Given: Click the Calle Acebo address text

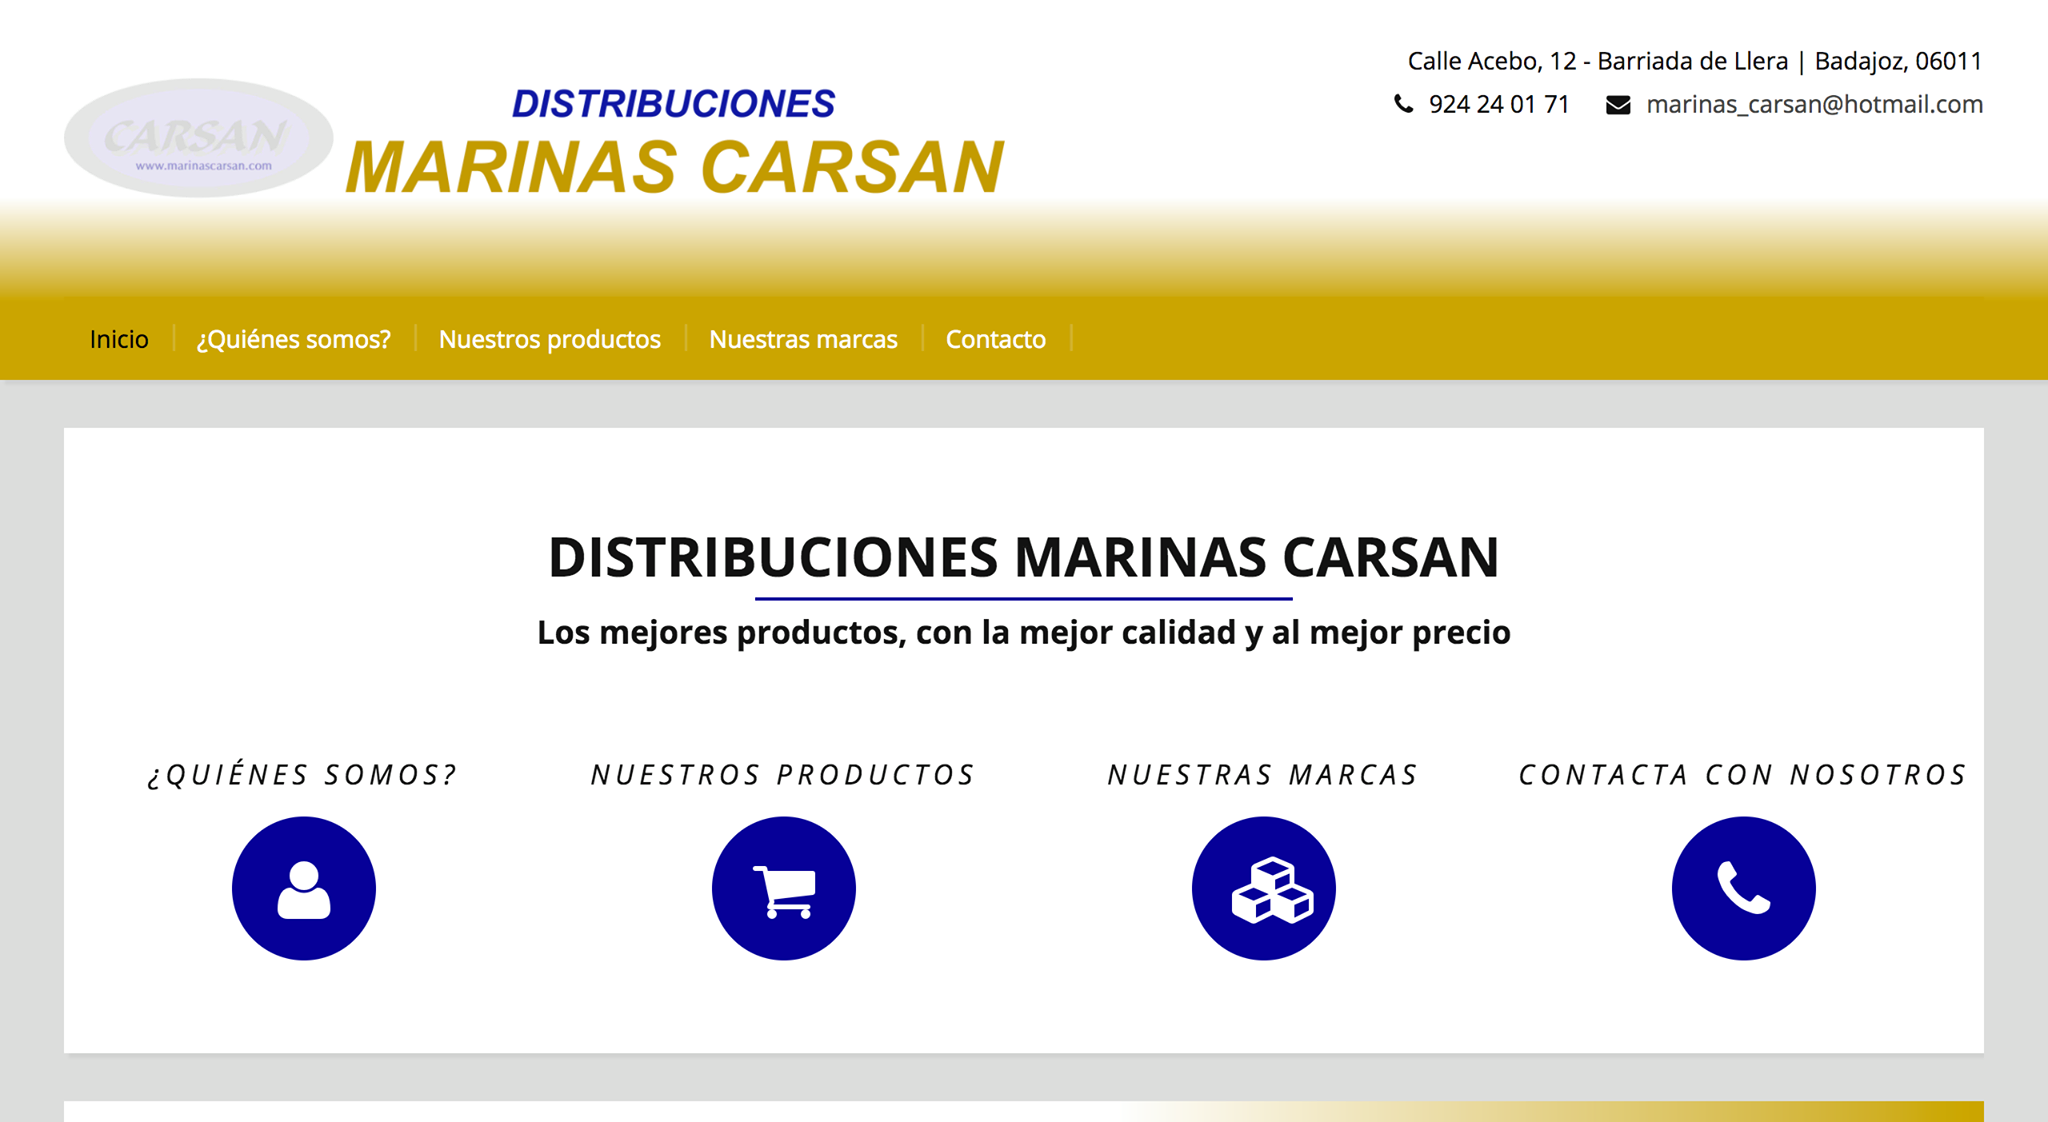Looking at the screenshot, I should (x=1694, y=61).
